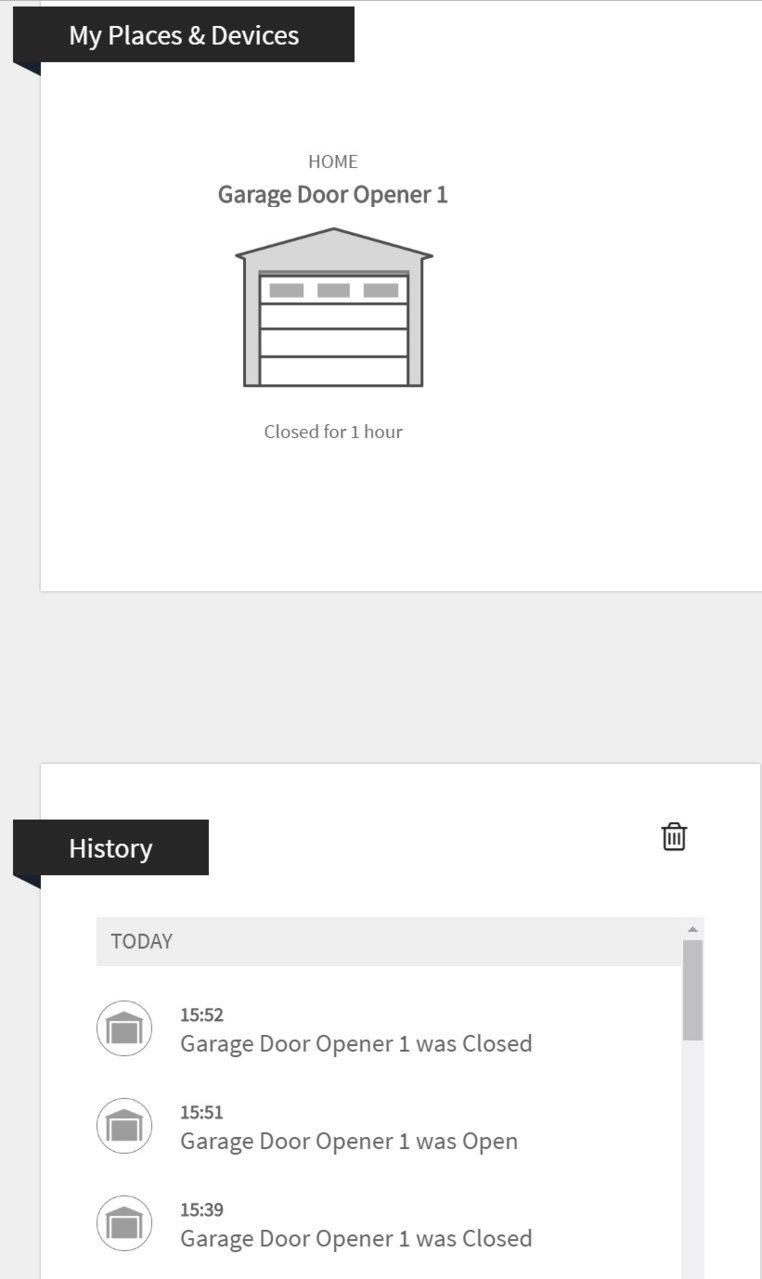
Task: Click the large garage door icon
Action: click(x=334, y=308)
